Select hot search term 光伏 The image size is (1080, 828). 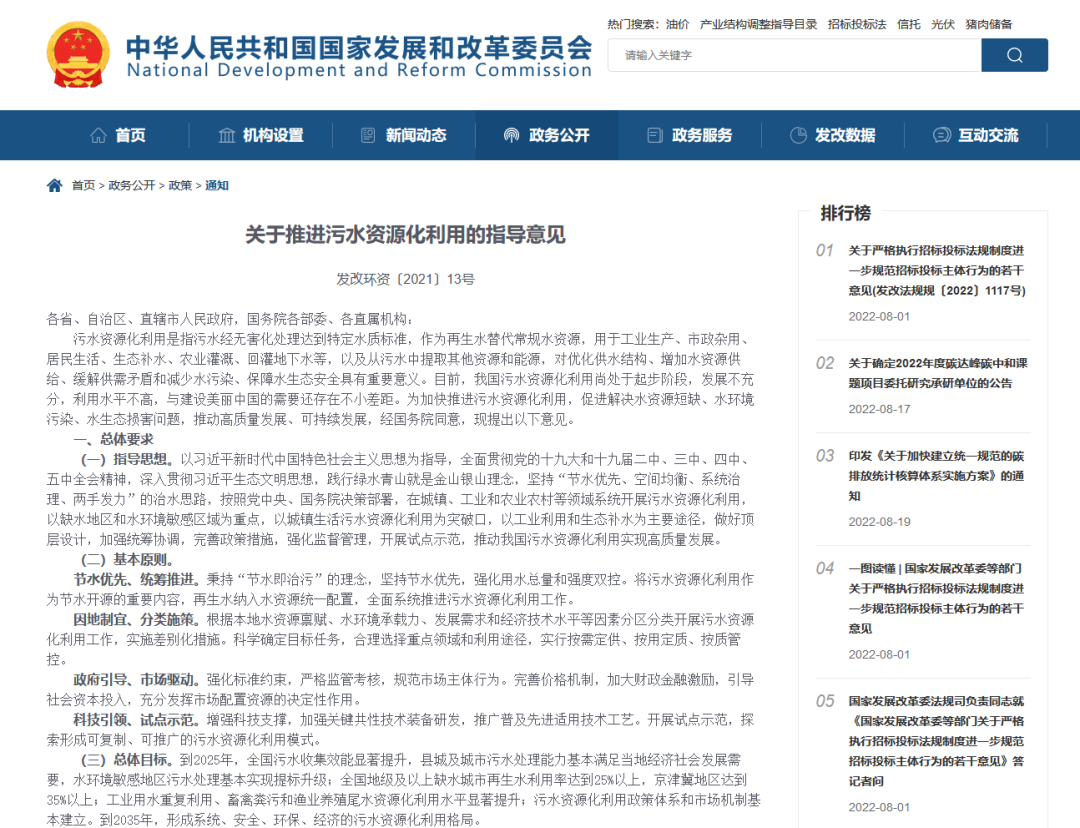(x=943, y=24)
